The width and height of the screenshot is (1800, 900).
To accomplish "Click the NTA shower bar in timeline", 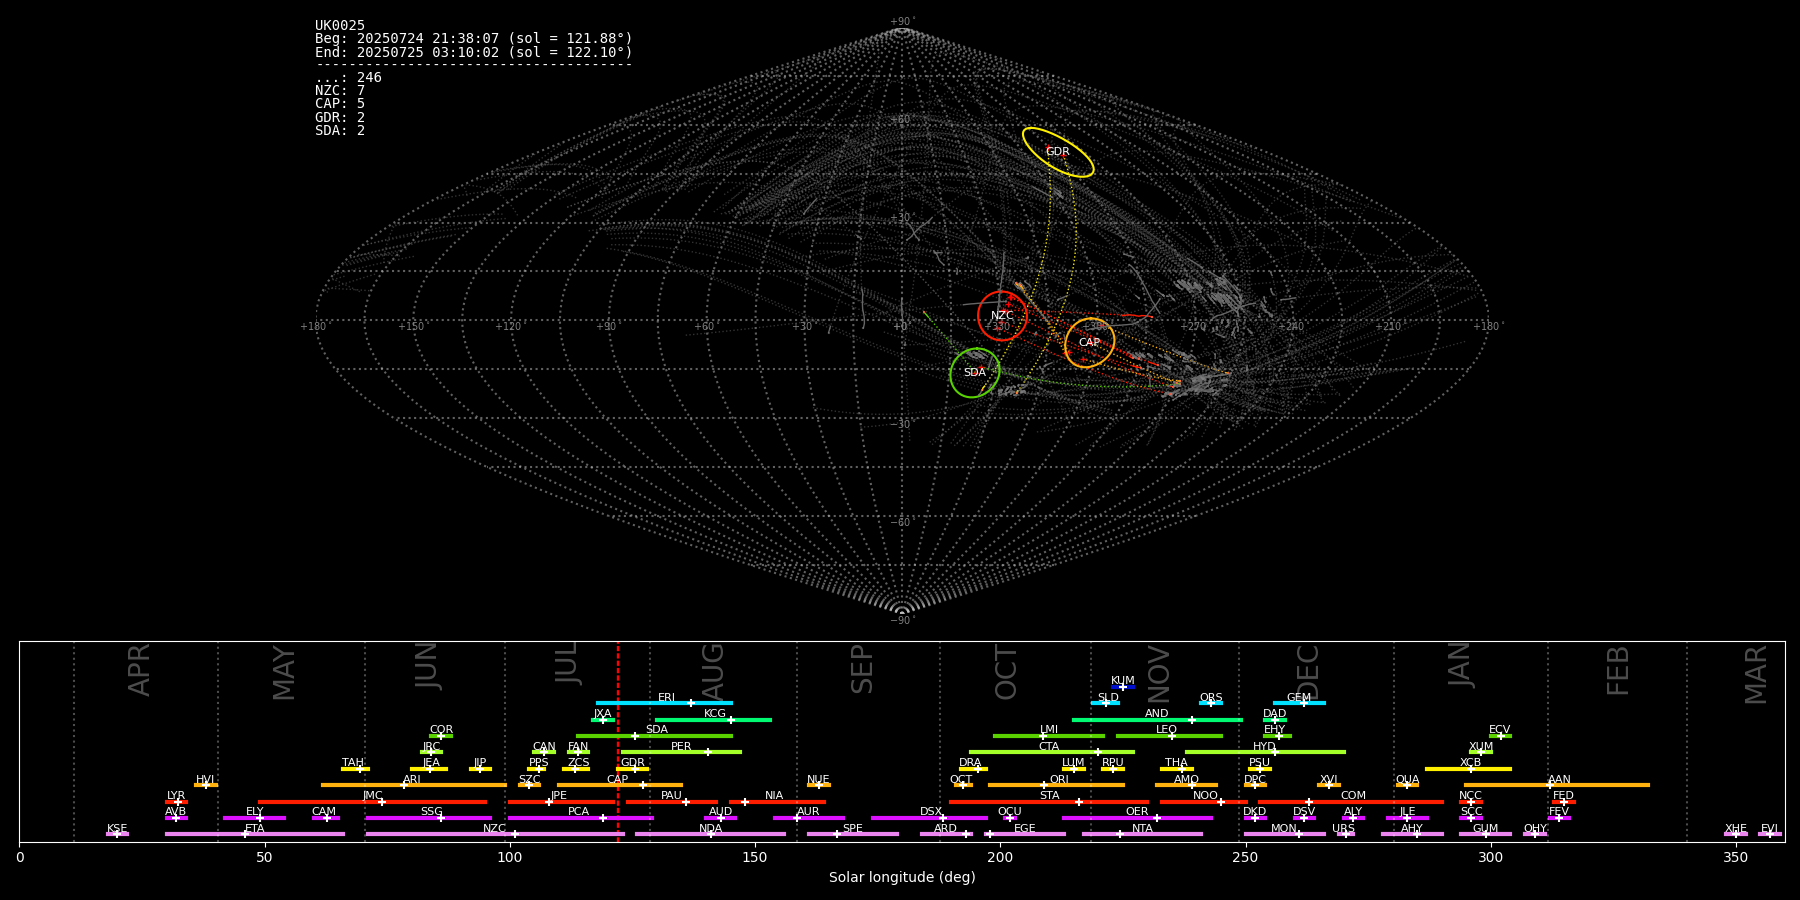I will [x=1142, y=834].
